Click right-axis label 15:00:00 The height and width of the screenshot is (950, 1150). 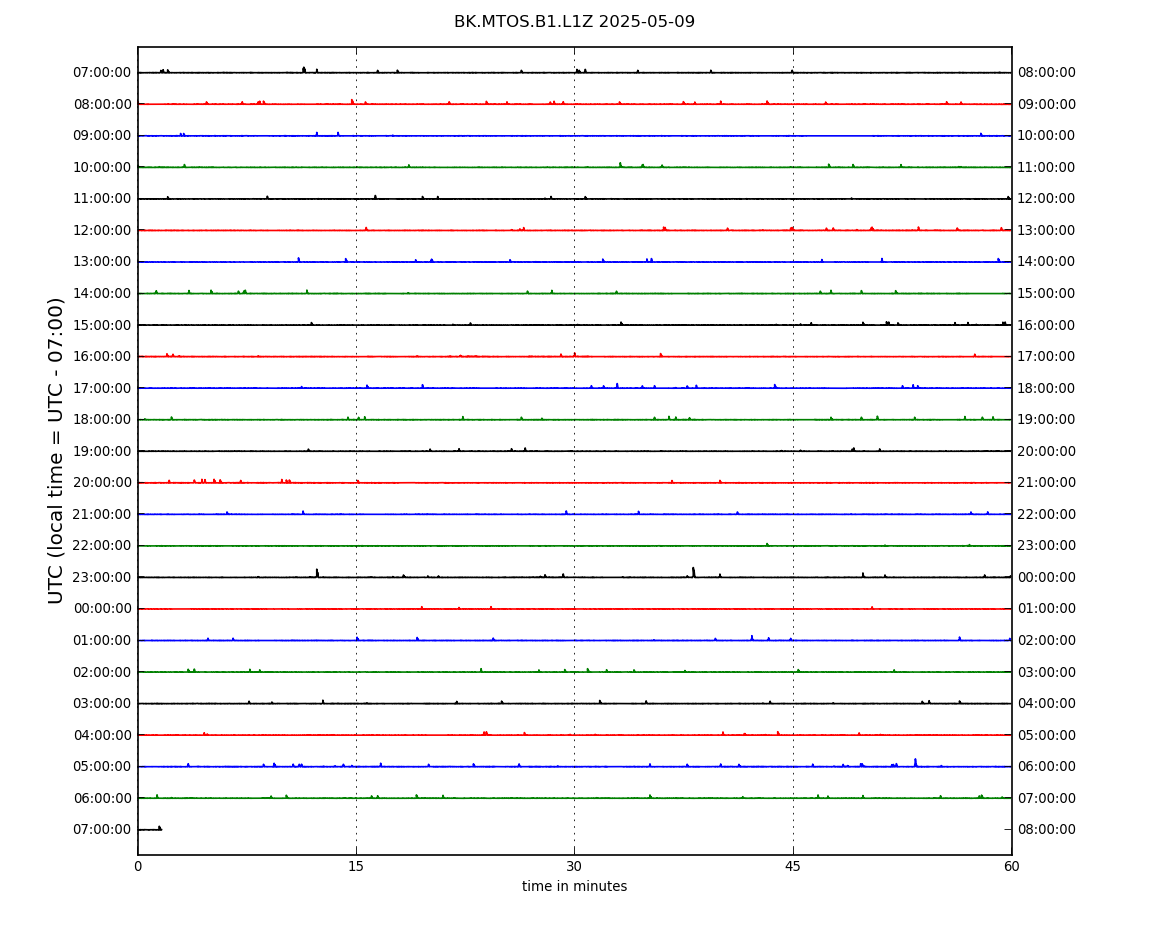point(1047,293)
